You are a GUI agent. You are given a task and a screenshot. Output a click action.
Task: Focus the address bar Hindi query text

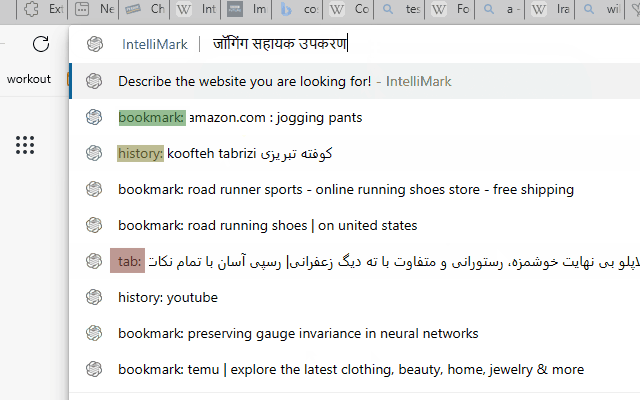(280, 44)
